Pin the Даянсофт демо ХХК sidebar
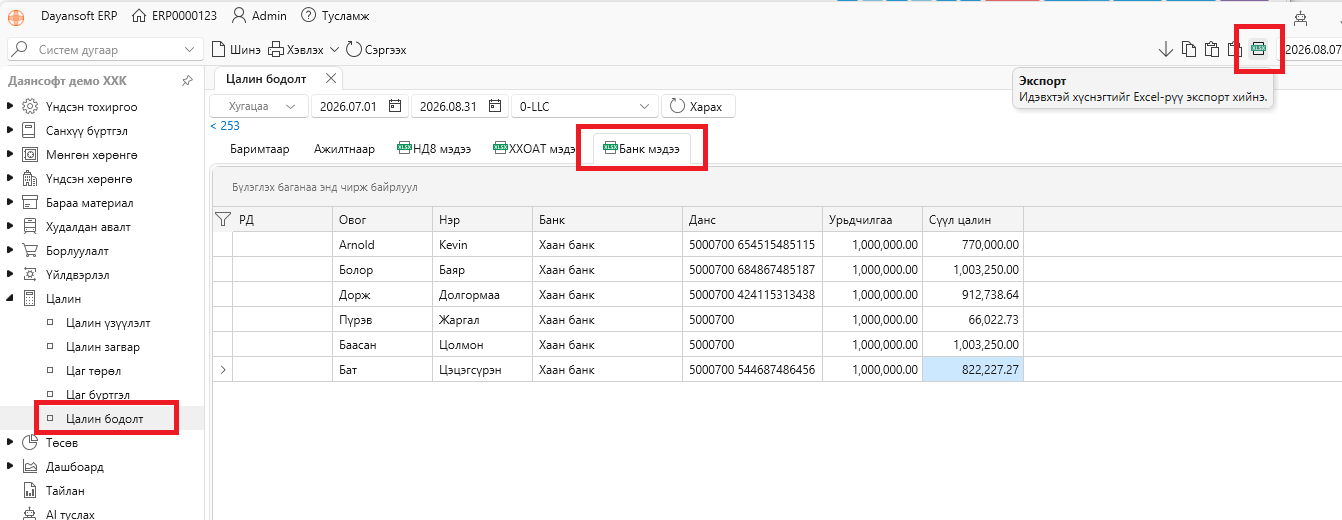Screen dimensions: 1342x520 click(x=187, y=81)
